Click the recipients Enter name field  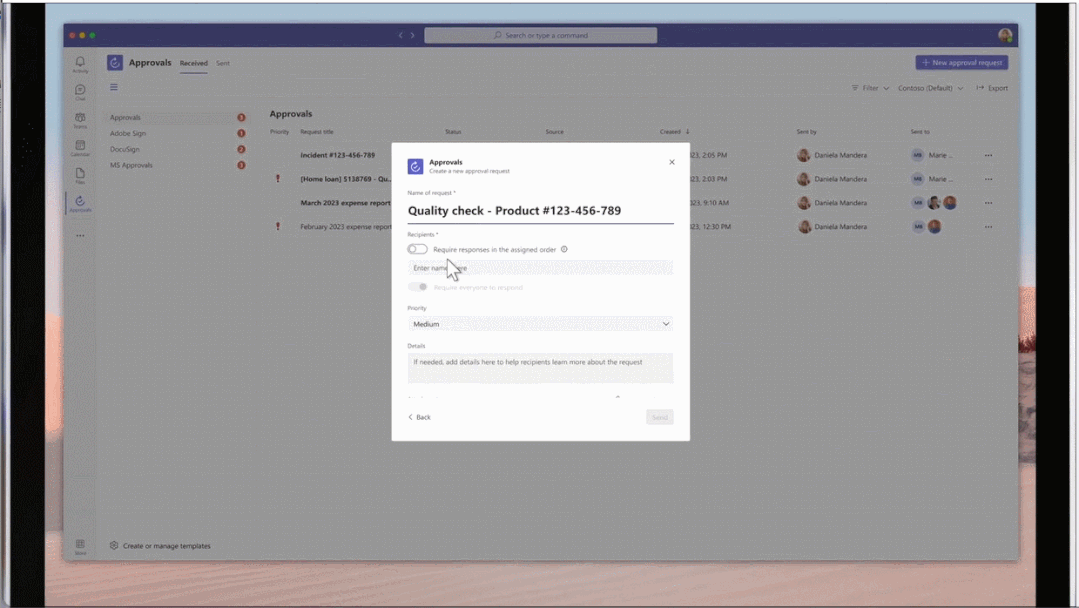[540, 268]
